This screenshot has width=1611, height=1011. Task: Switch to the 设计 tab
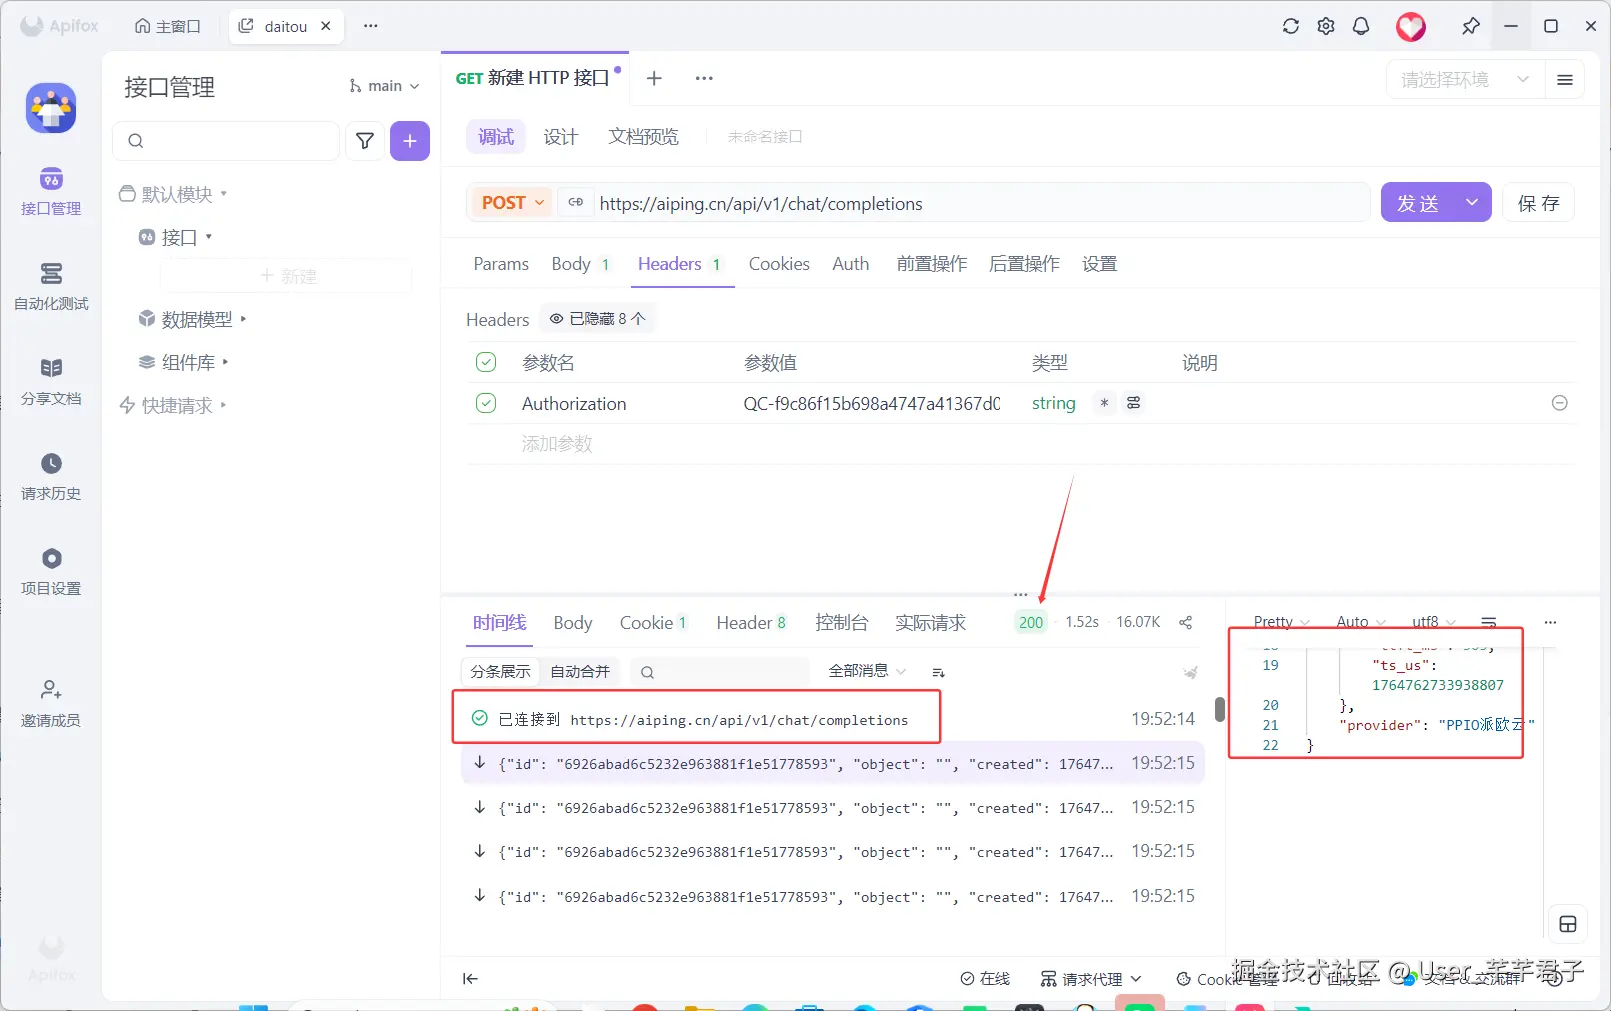[561, 137]
